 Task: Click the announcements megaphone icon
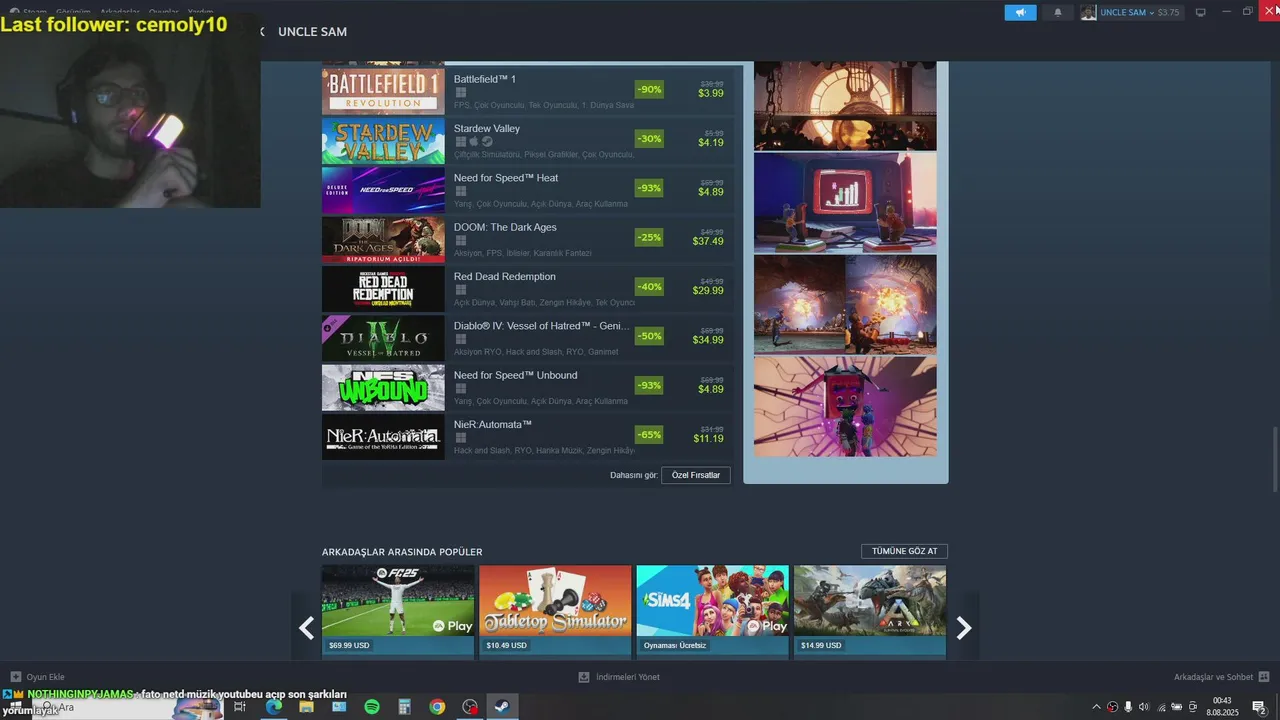tap(1020, 13)
